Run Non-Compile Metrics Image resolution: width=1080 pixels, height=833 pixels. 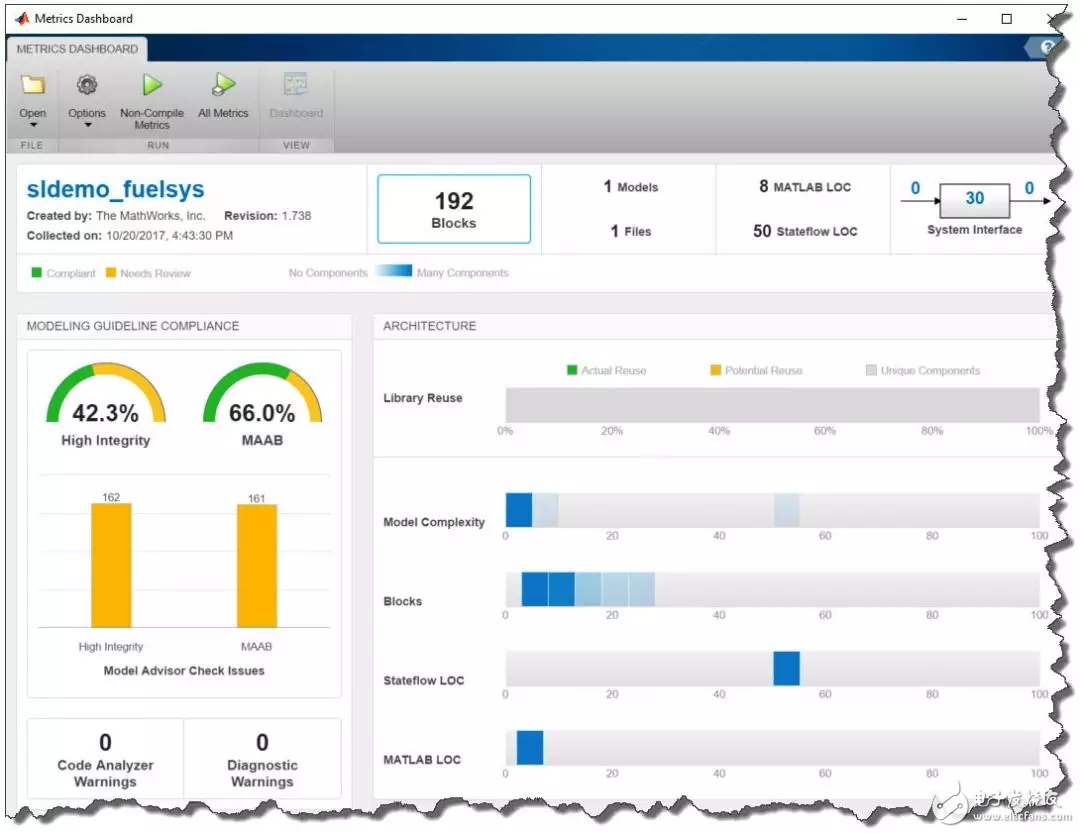[152, 87]
